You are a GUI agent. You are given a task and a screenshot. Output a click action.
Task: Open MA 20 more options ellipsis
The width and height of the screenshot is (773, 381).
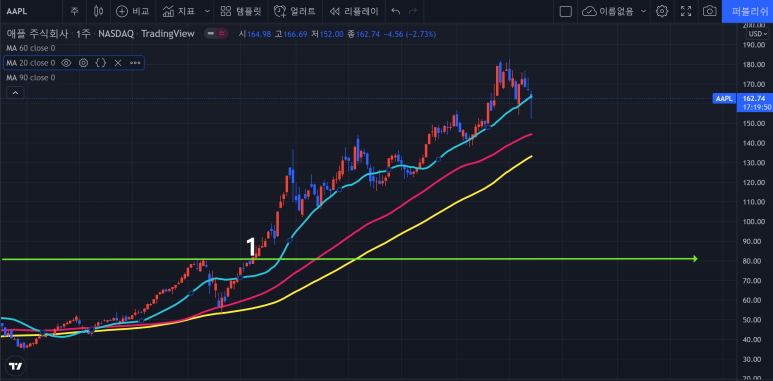(135, 63)
